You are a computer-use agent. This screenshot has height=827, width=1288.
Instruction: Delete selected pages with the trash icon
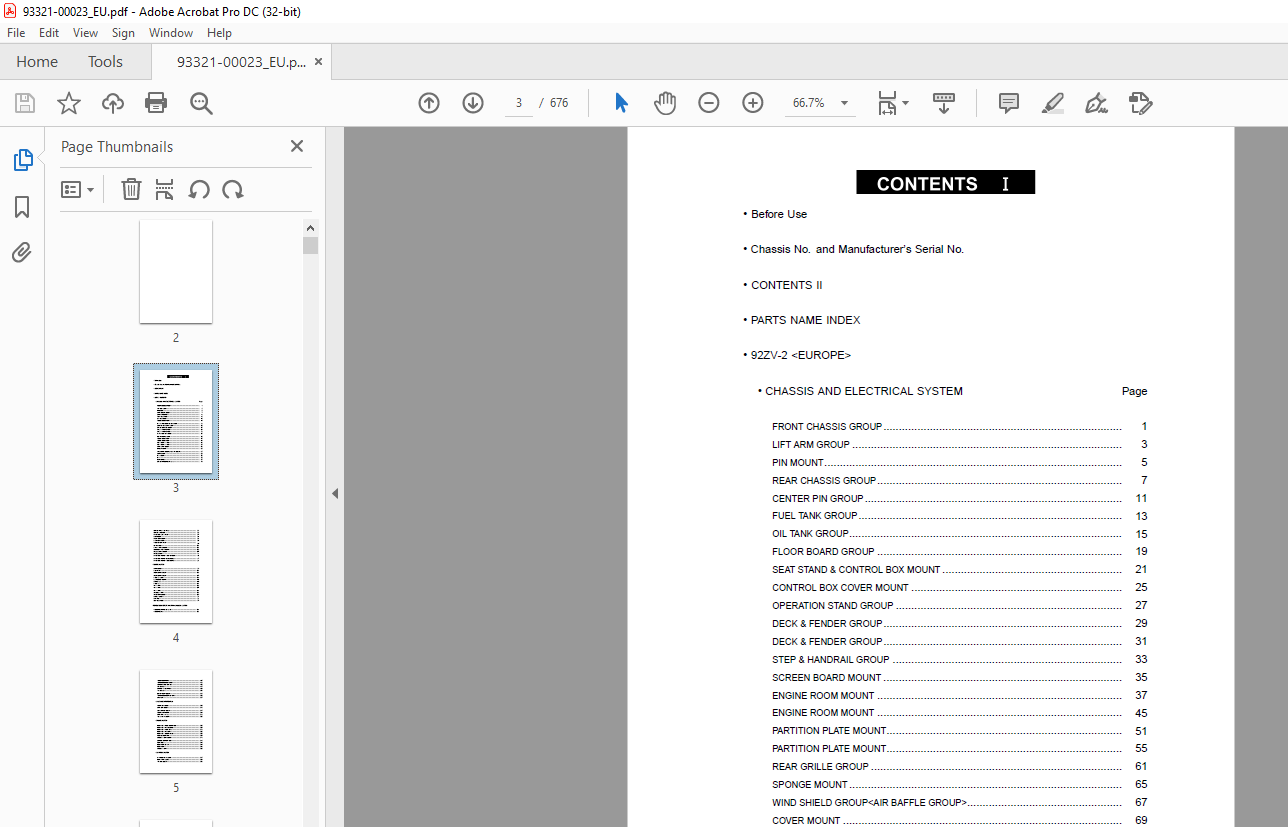(131, 189)
